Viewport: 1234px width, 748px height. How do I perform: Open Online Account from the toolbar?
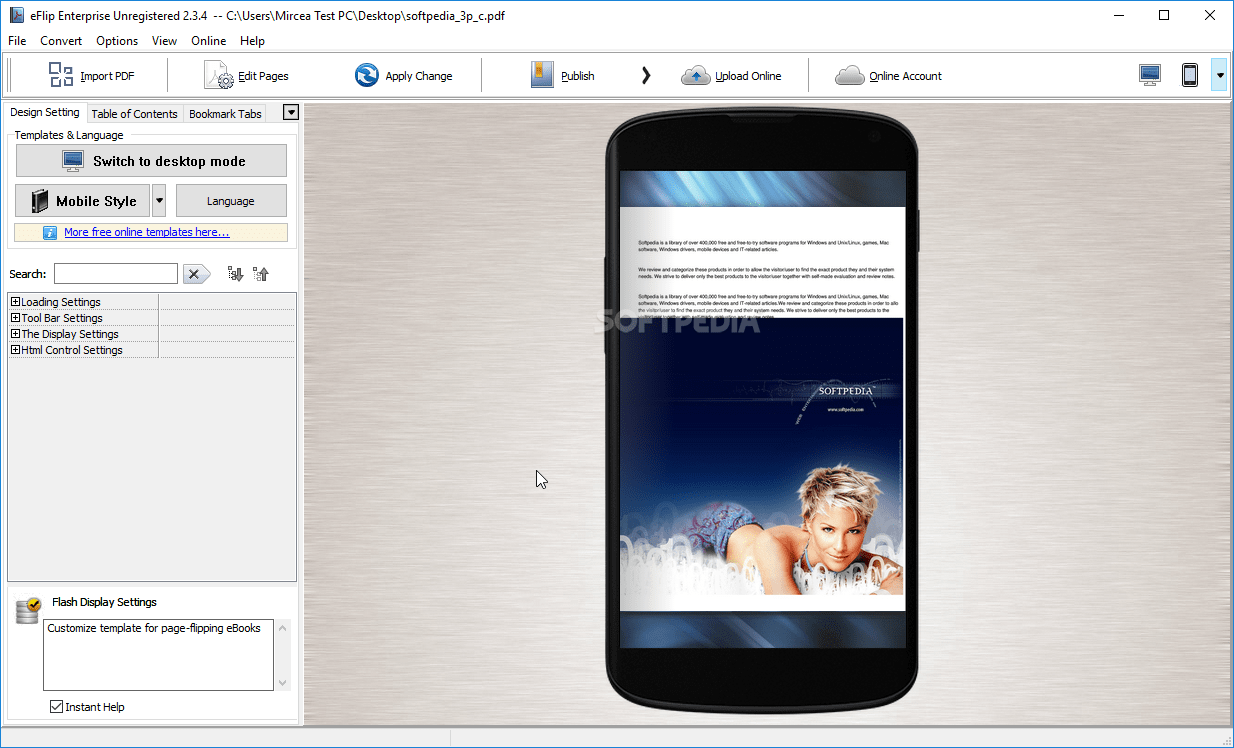[x=888, y=76]
